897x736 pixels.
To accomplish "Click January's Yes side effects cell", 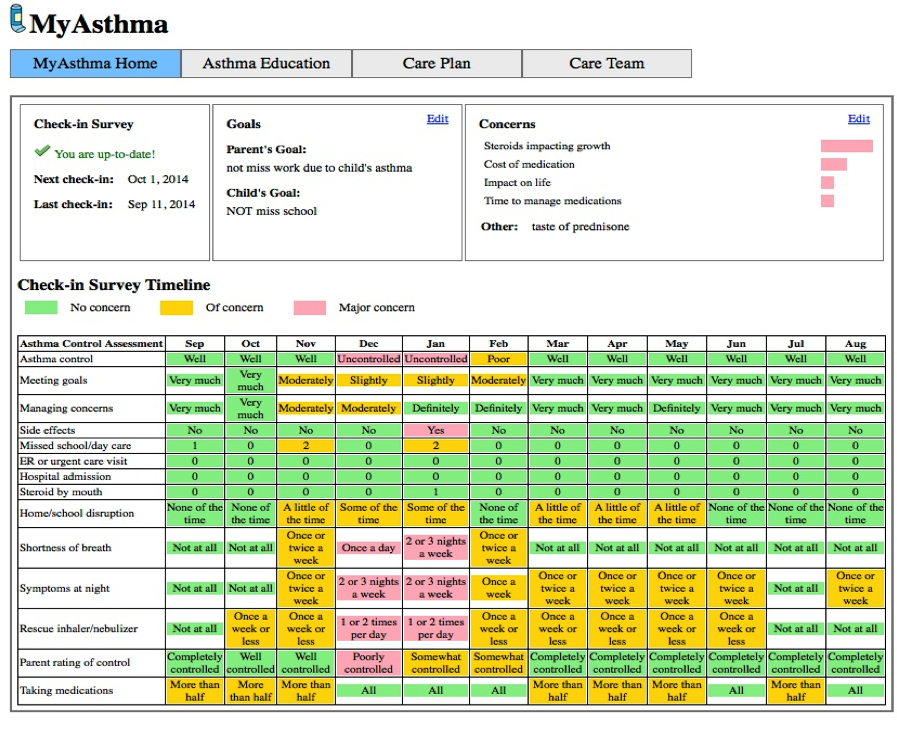I will [435, 430].
